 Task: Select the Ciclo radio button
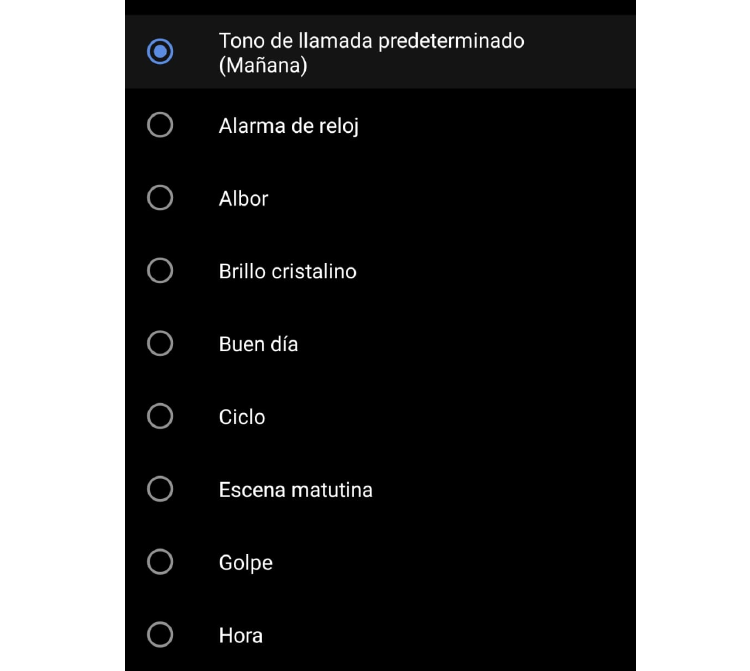[x=160, y=417]
